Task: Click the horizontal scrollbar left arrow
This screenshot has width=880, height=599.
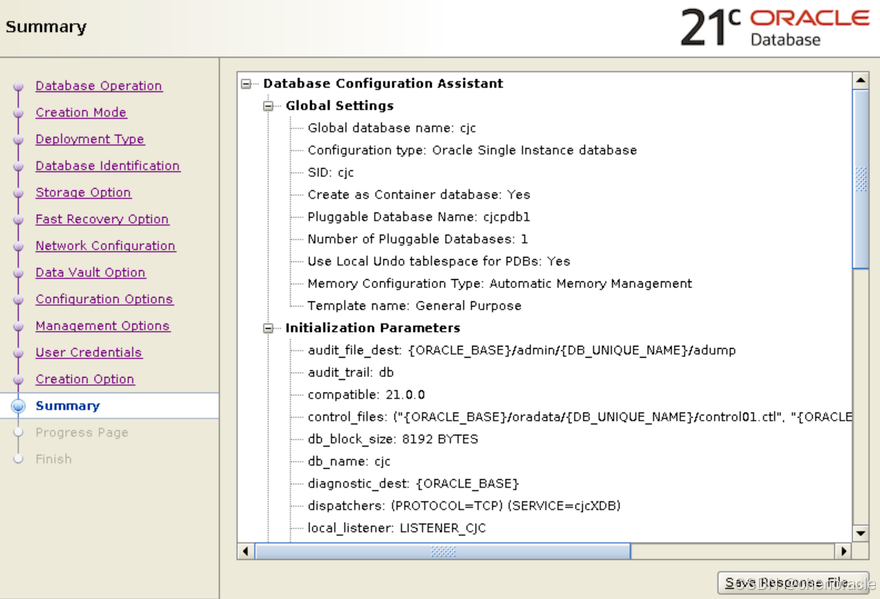Action: (x=245, y=551)
